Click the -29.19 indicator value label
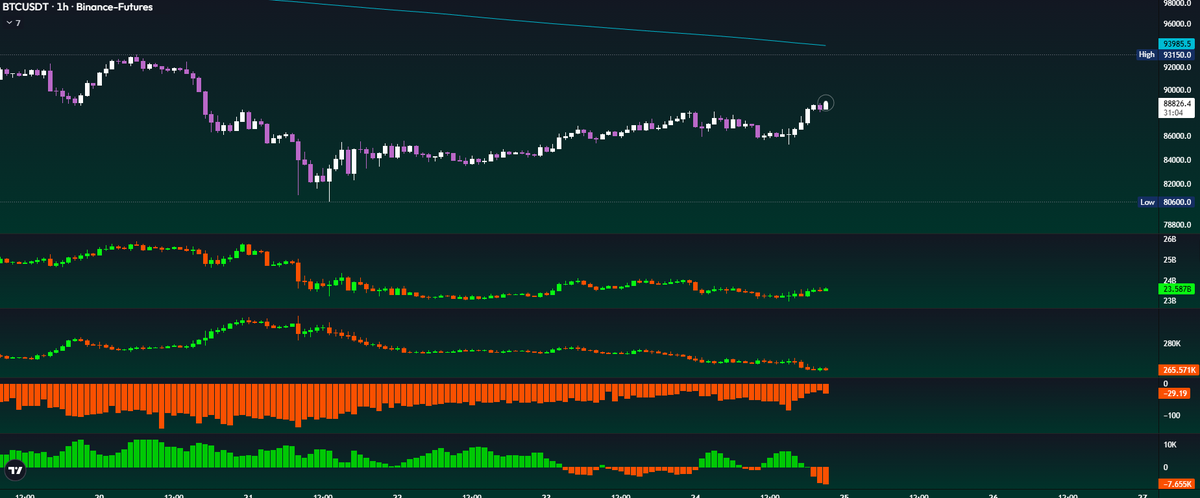The width and height of the screenshot is (1200, 498). coord(1175,393)
